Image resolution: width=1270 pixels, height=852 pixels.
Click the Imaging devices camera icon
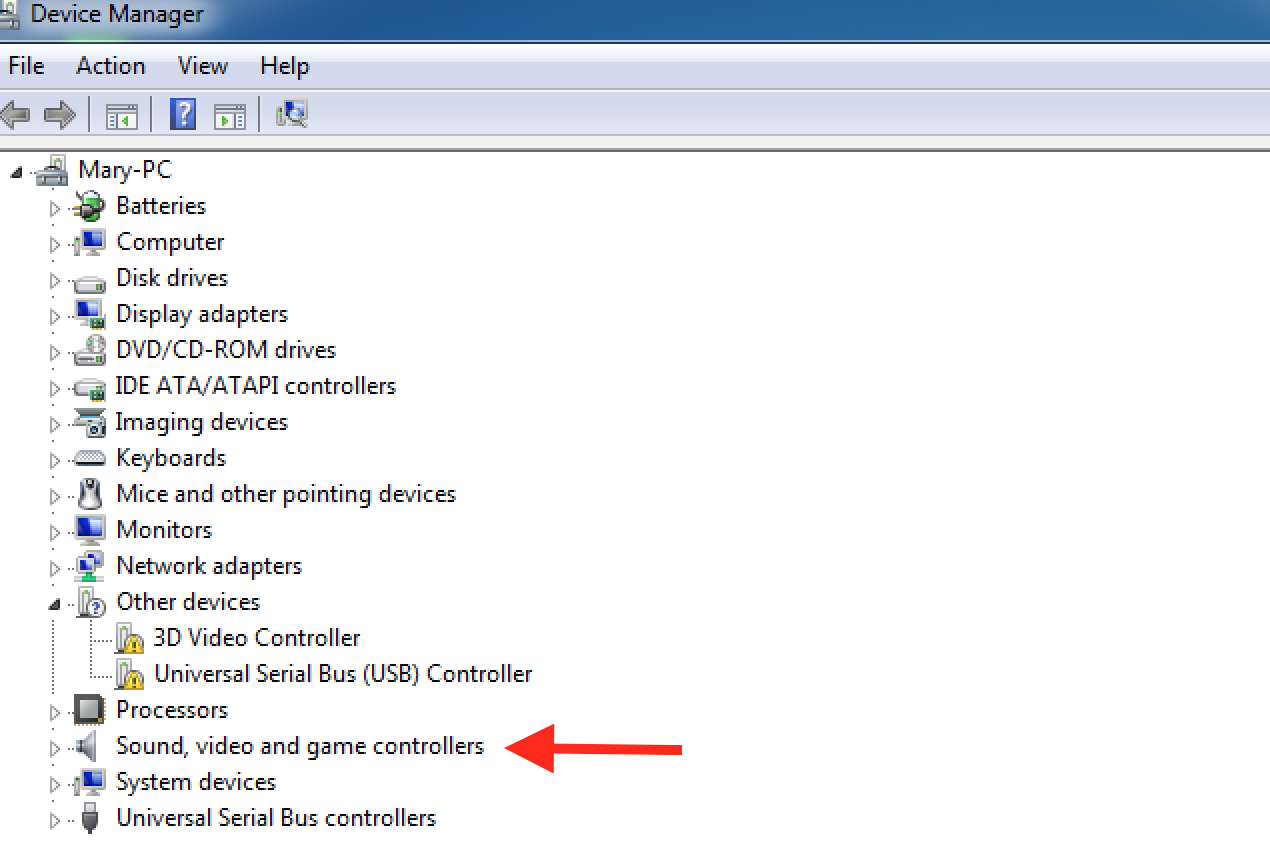tap(89, 423)
